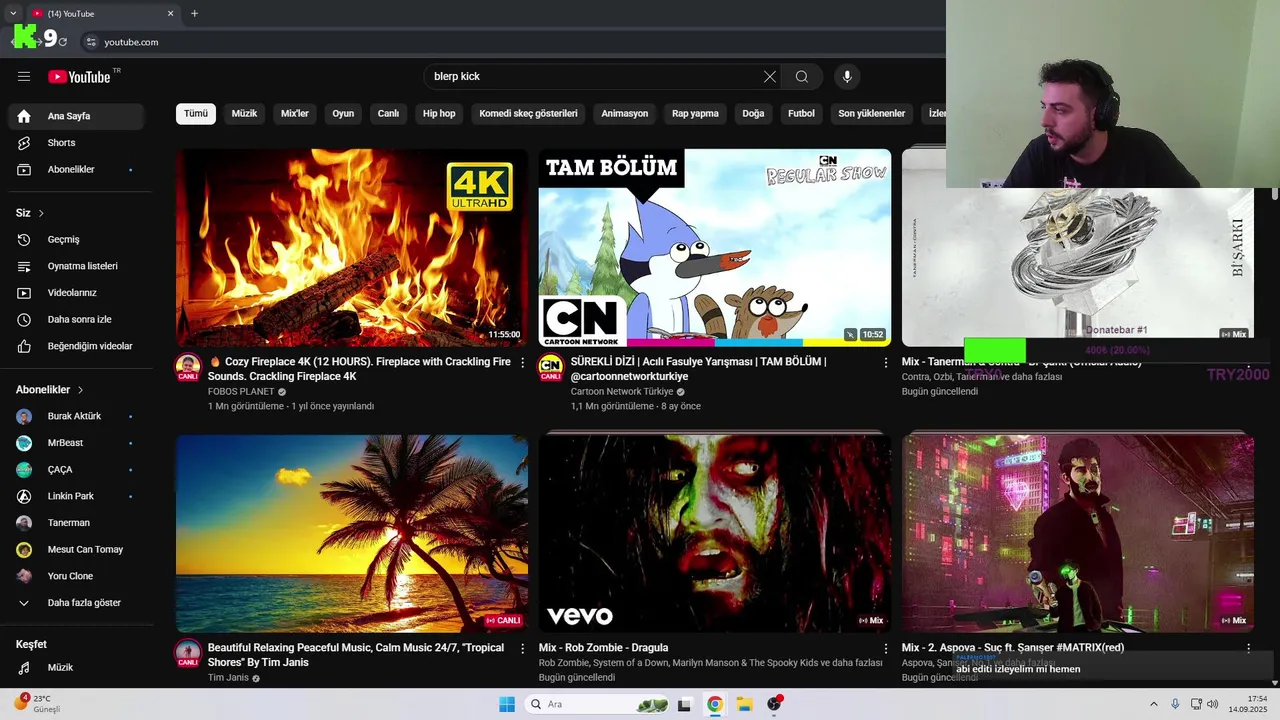
Task: Open Abonelikler in the sidebar
Action: click(77, 170)
